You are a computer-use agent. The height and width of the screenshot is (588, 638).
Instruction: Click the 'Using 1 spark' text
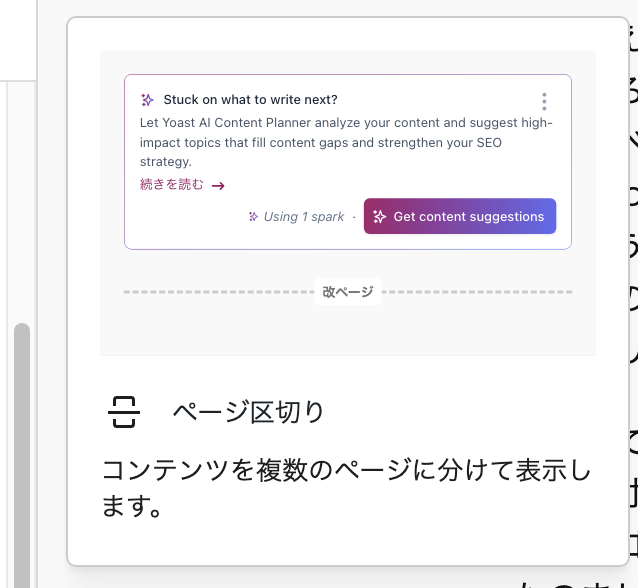click(304, 216)
